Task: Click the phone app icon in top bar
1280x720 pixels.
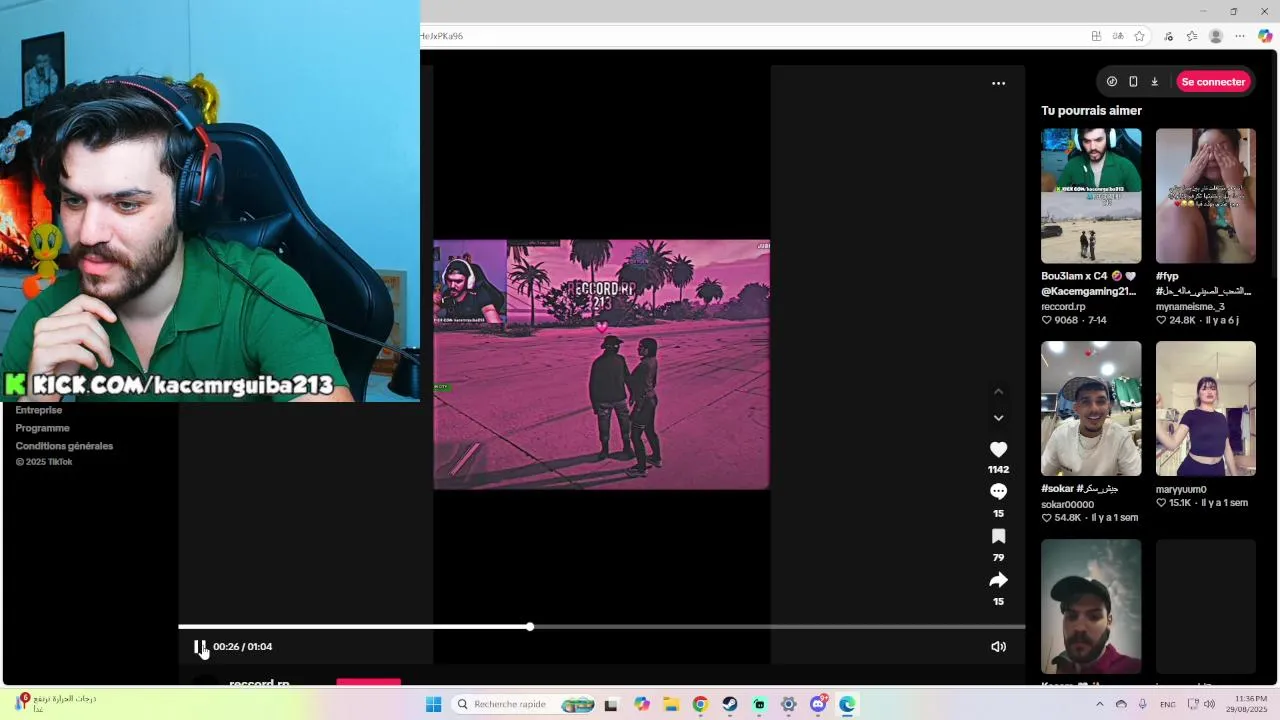Action: click(x=1133, y=82)
